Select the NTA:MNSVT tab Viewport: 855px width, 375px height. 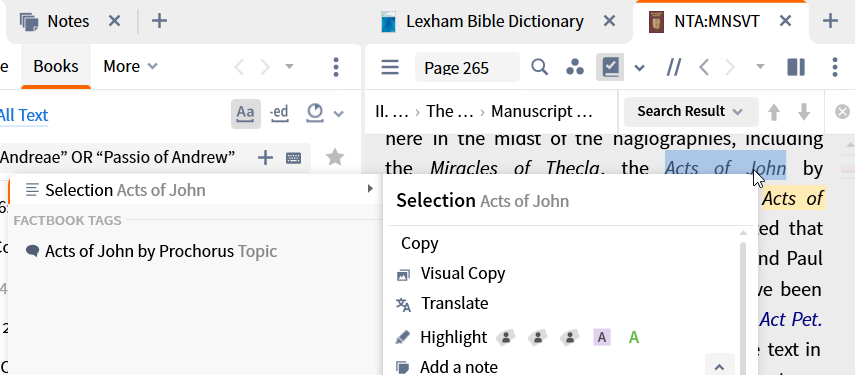coord(704,21)
